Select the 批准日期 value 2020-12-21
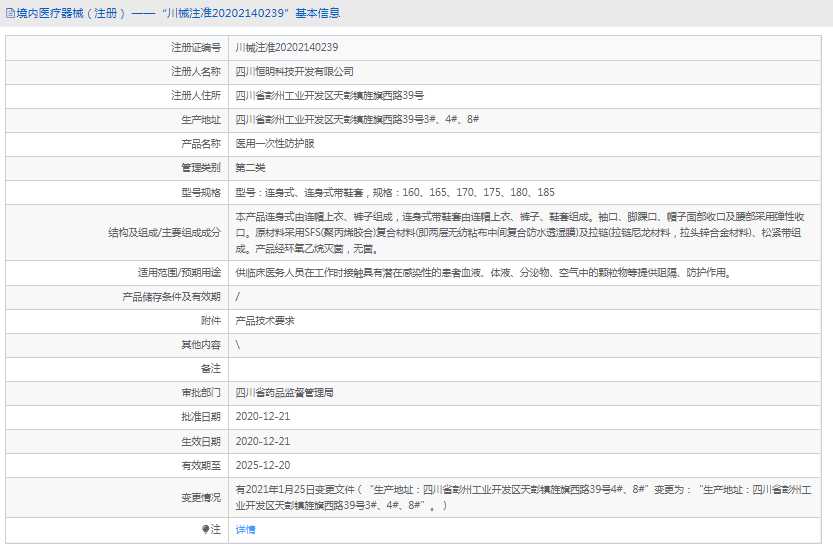 263,417
